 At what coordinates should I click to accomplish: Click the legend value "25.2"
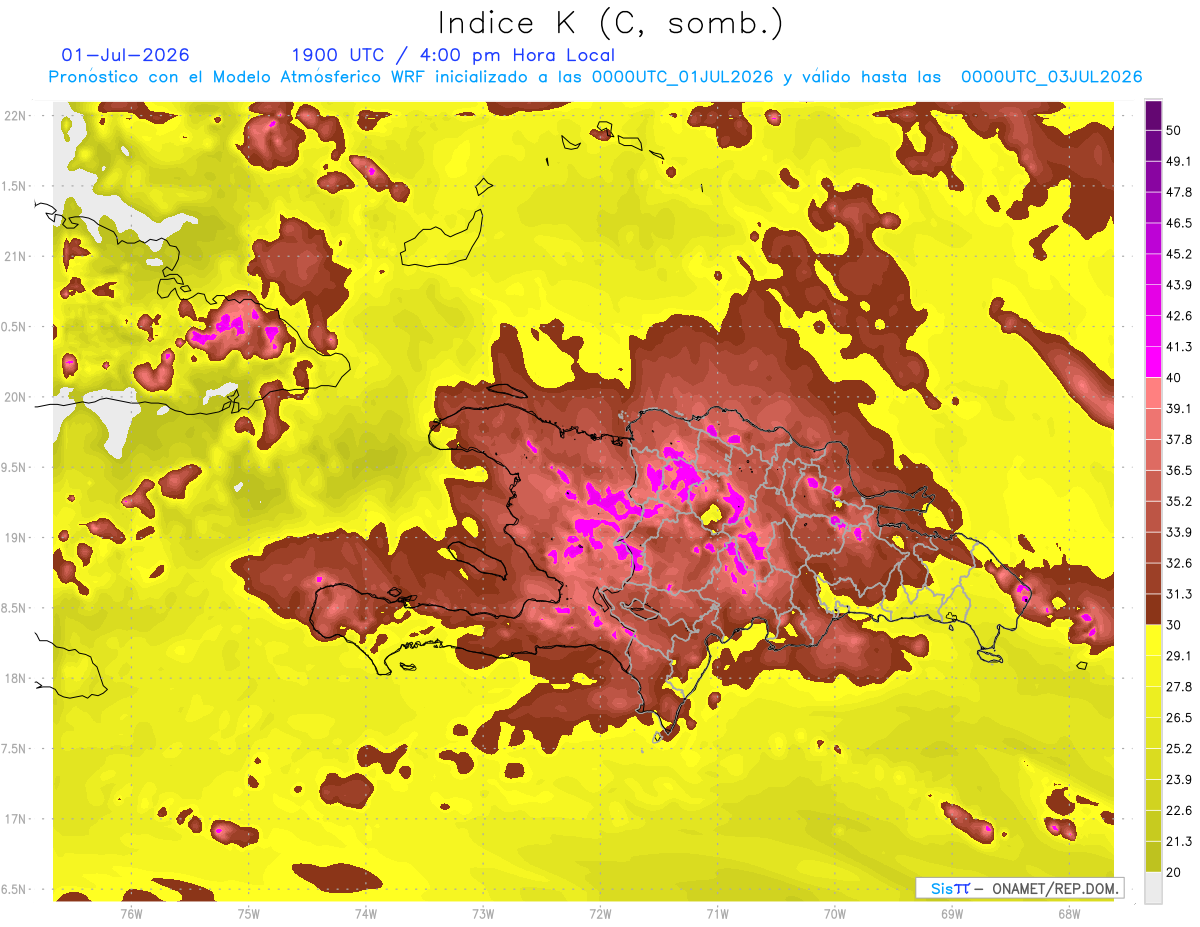1179,749
